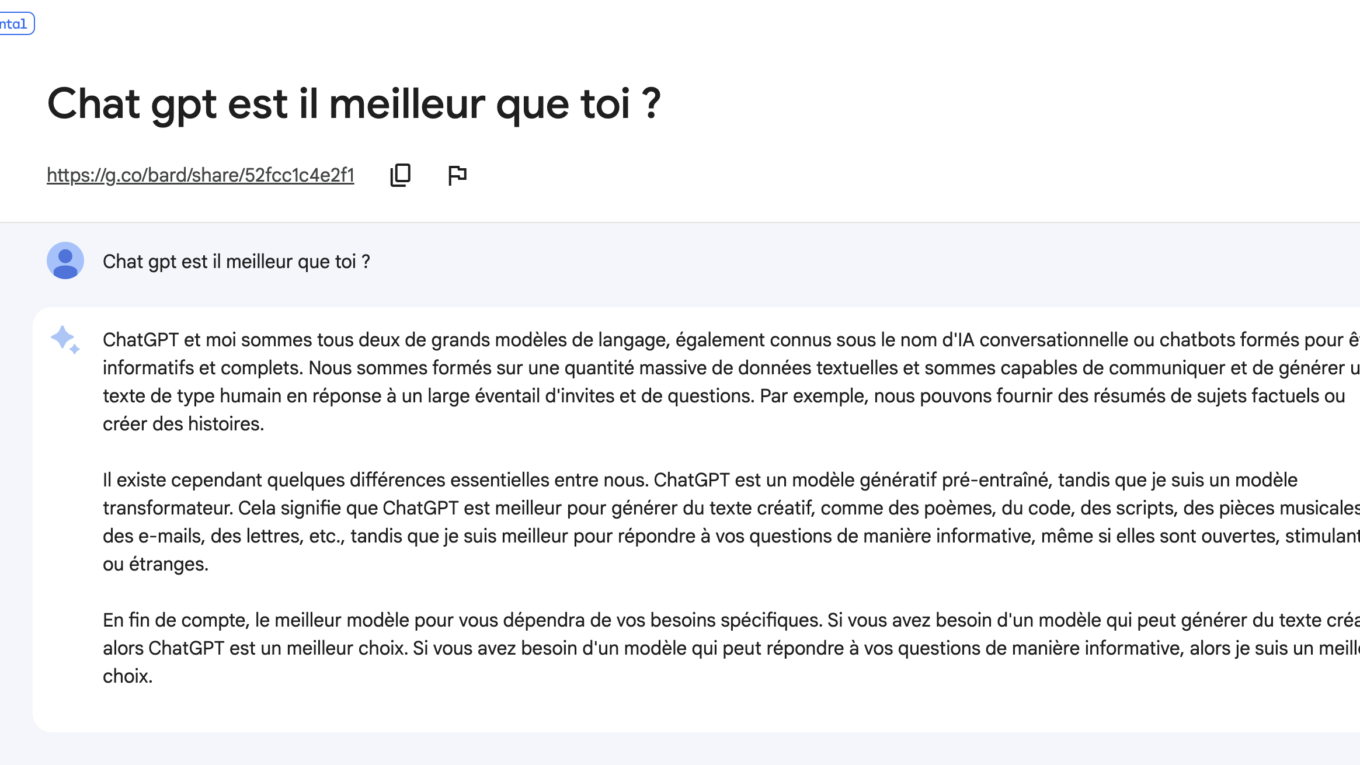Click the page title heading
Image resolution: width=1360 pixels, height=765 pixels.
(x=354, y=103)
